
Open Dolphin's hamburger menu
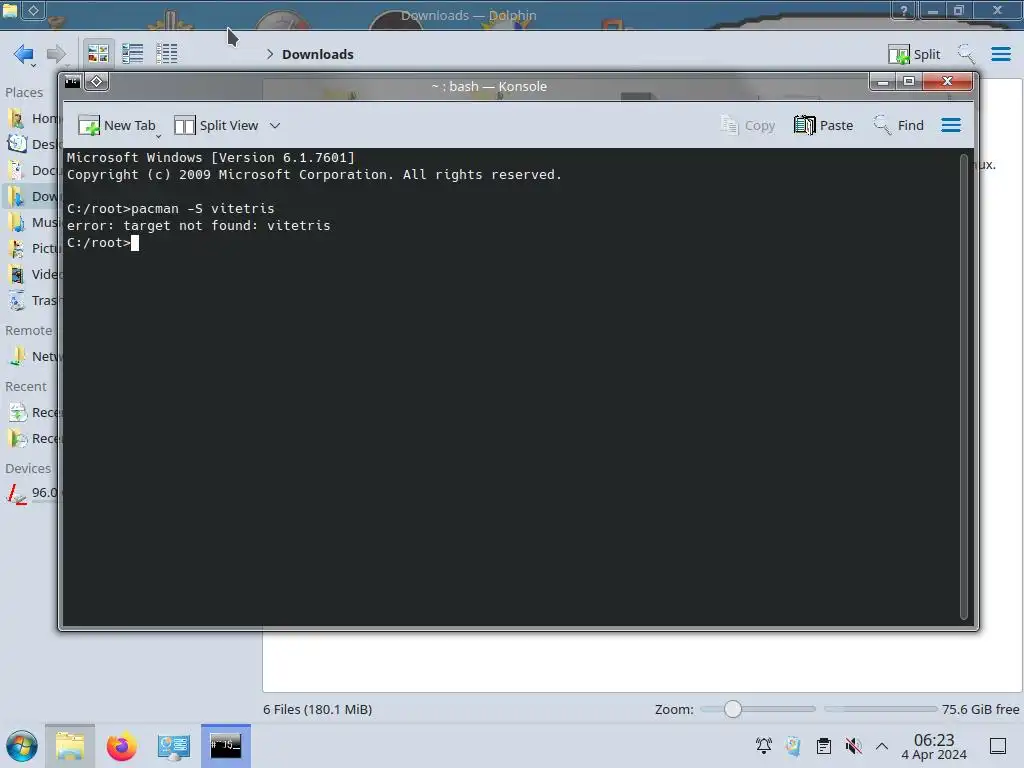1000,54
